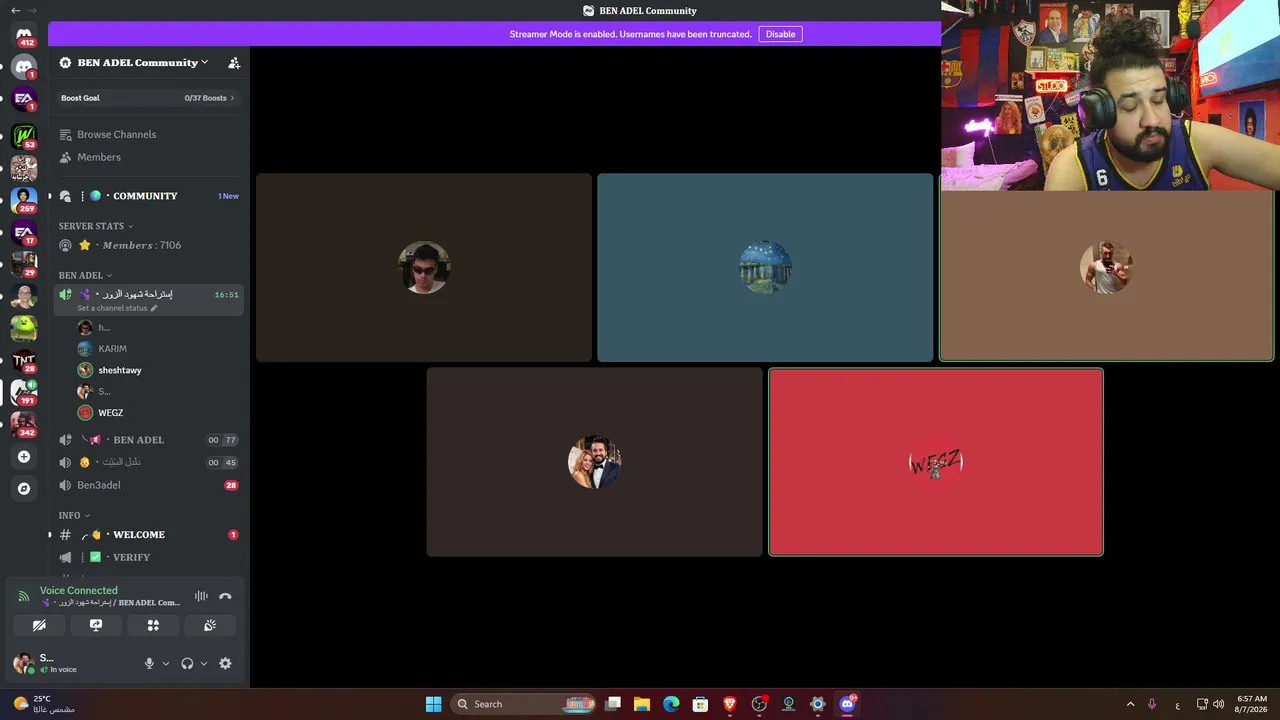The width and height of the screenshot is (1280, 720).
Task: Collapse the INFO category
Action: (74, 516)
